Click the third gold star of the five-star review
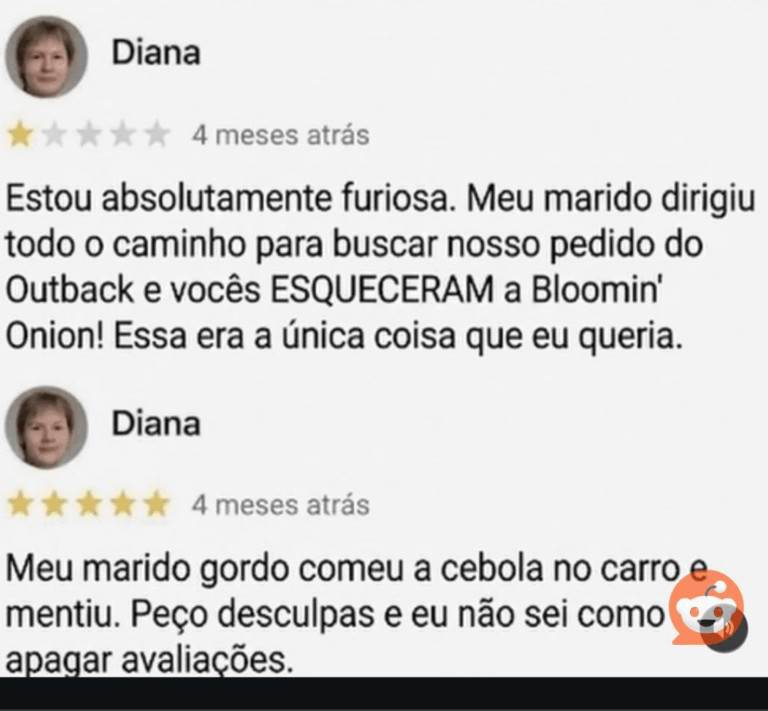The image size is (768, 711). (89, 504)
